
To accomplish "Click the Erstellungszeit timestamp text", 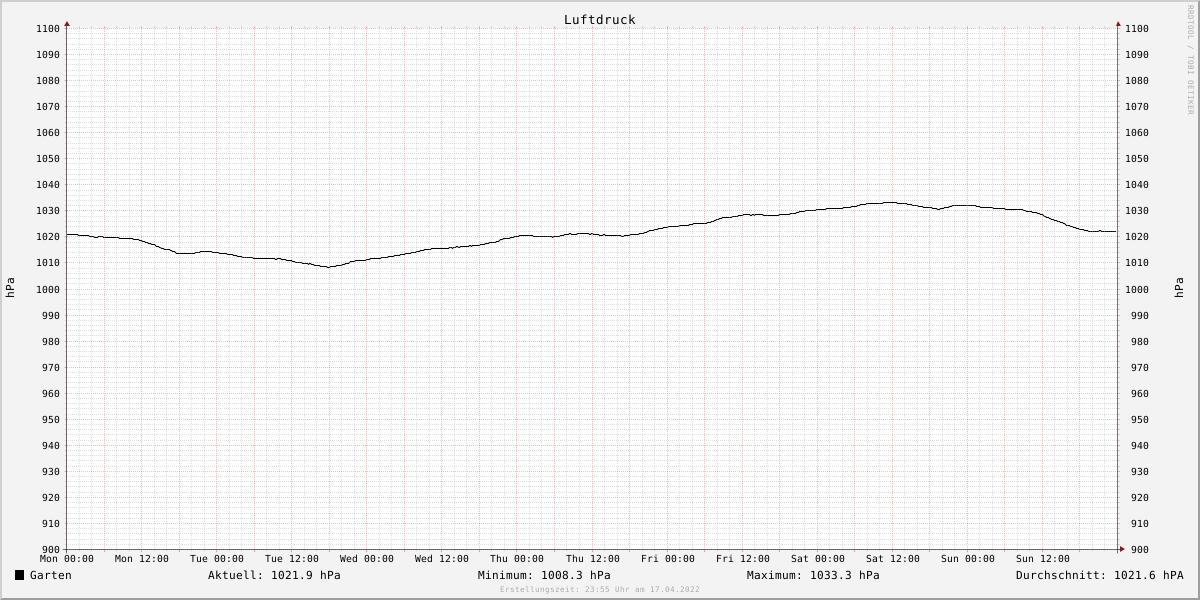I will (600, 590).
